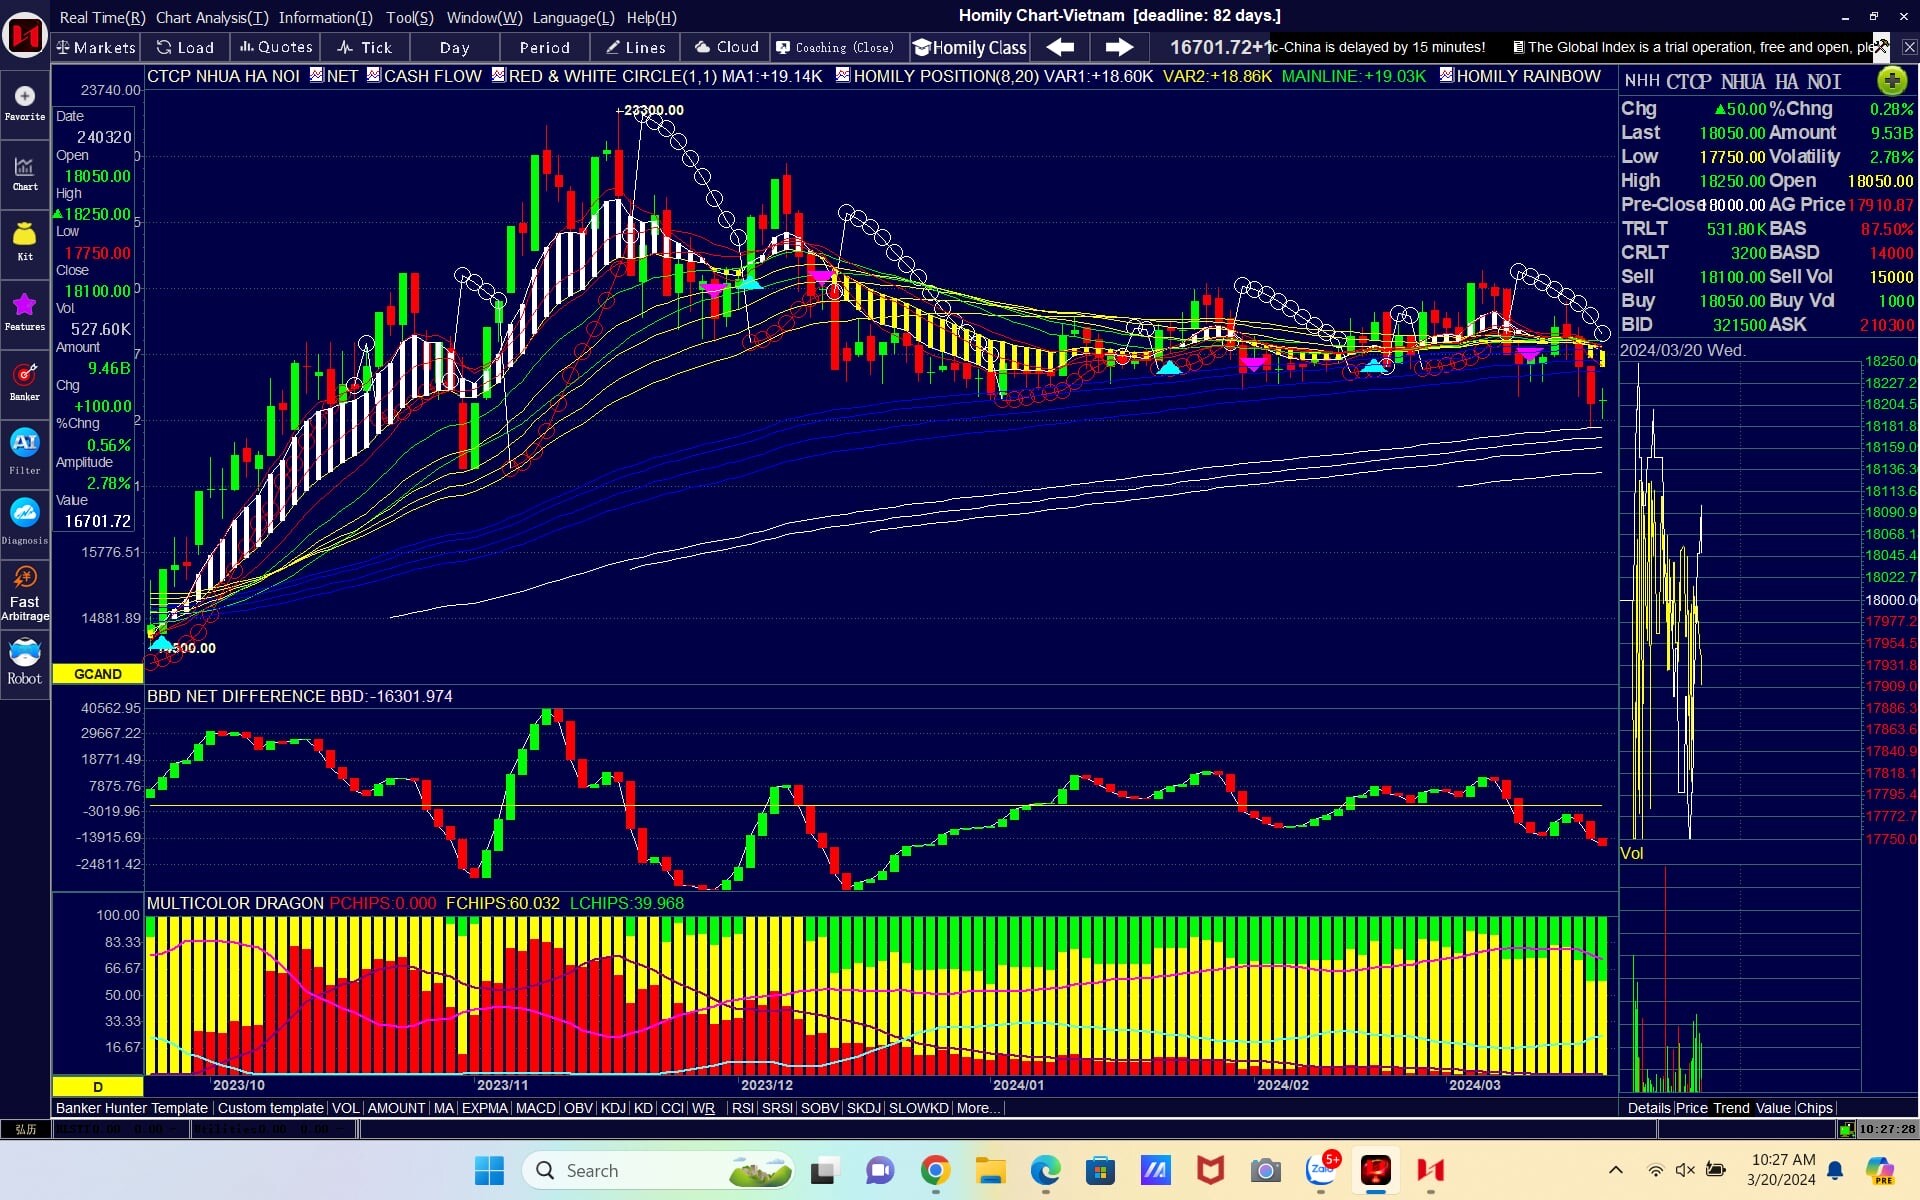Screen dimensions: 1920x1200
Task: Open the Robot assistant icon
Action: point(25,664)
